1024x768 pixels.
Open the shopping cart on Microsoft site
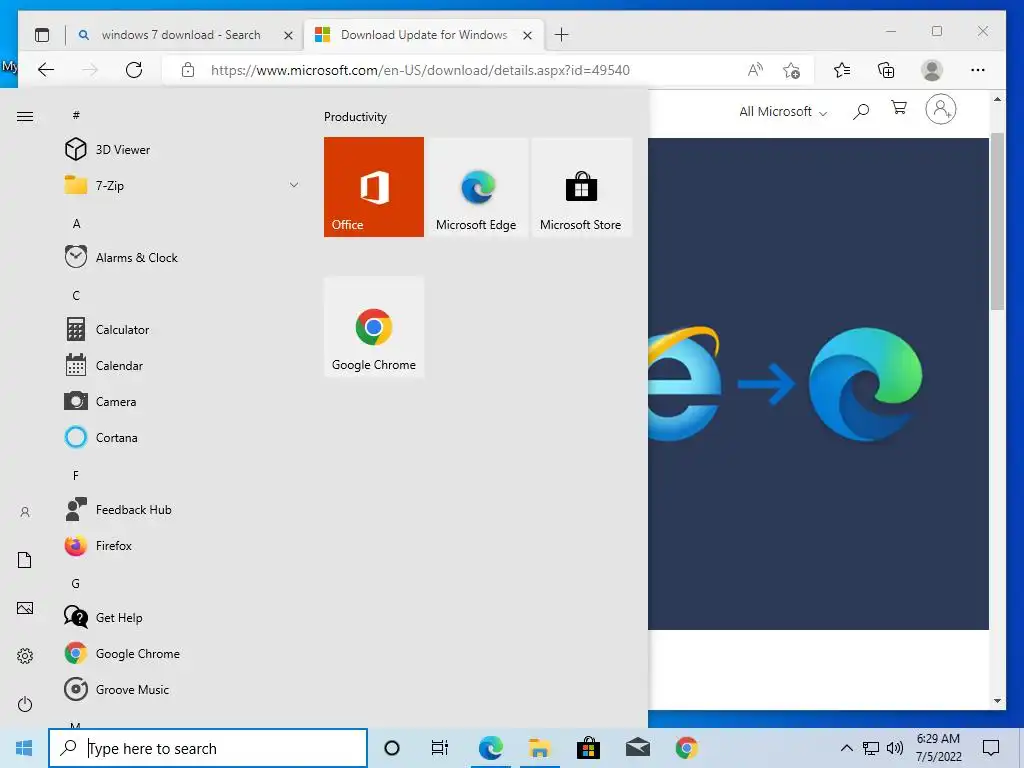899,108
